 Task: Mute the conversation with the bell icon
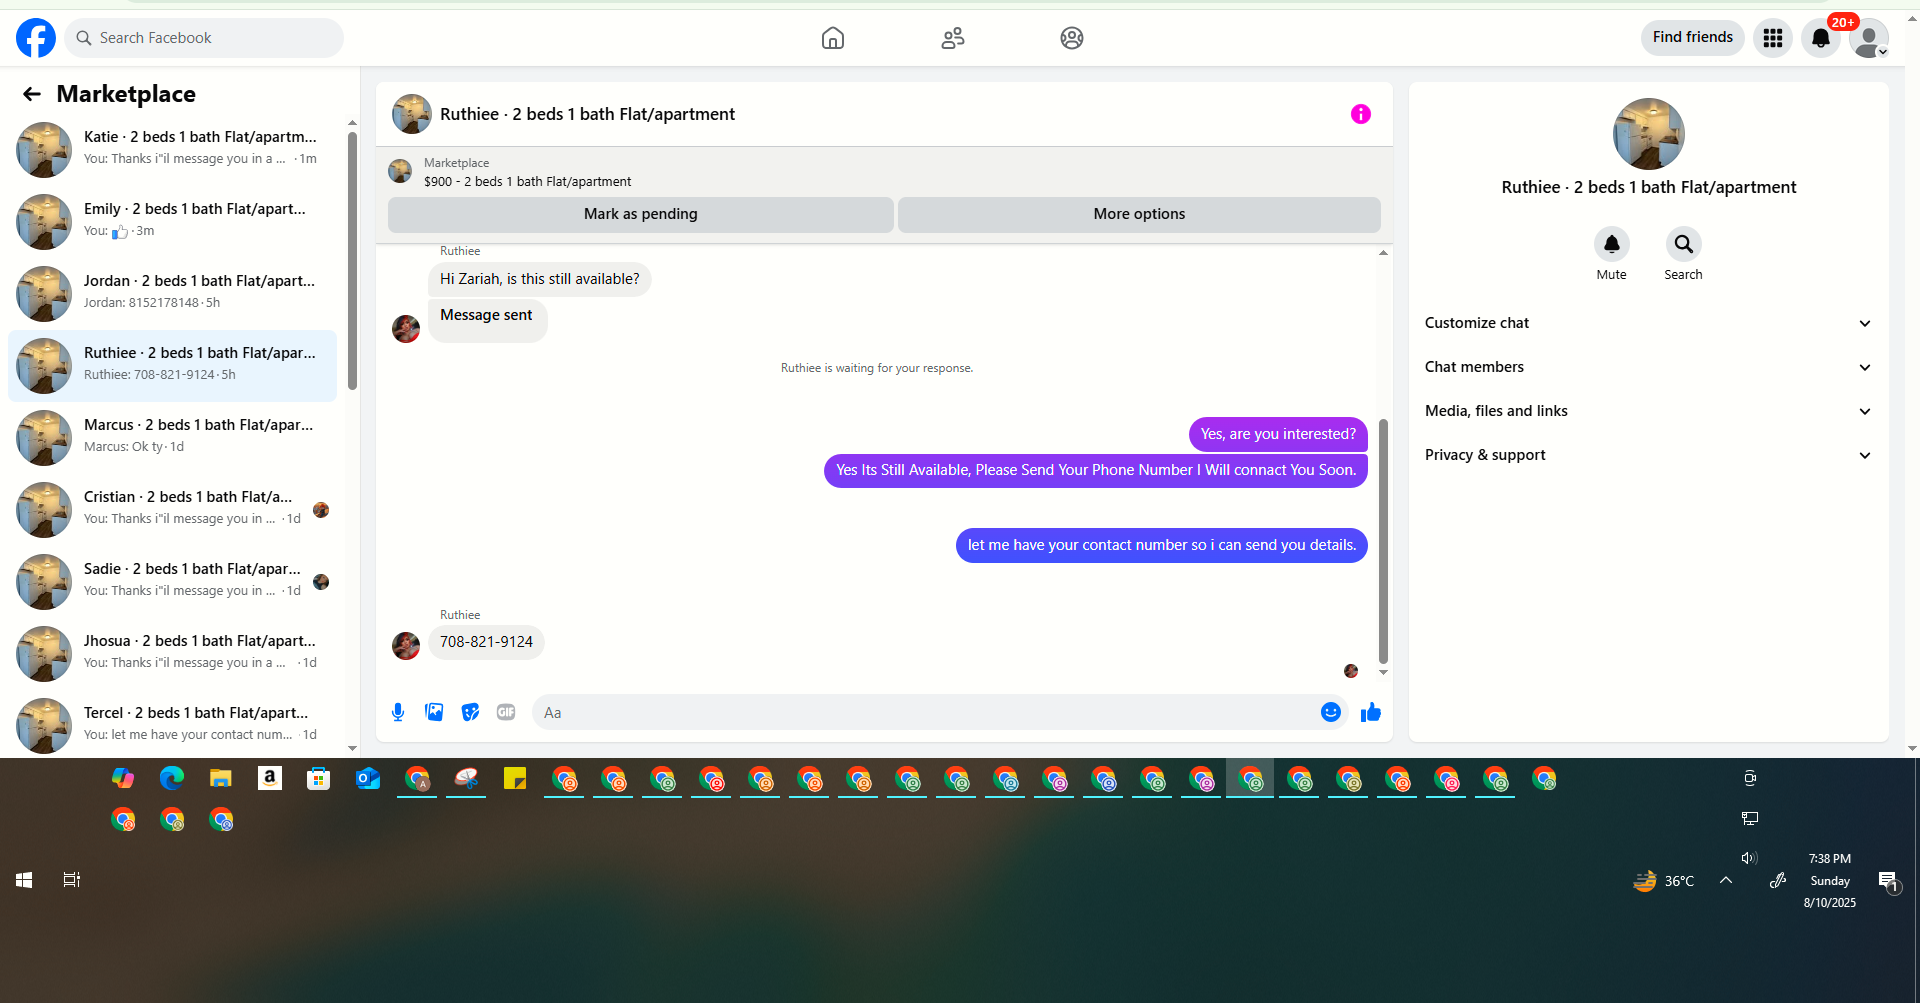(1611, 244)
